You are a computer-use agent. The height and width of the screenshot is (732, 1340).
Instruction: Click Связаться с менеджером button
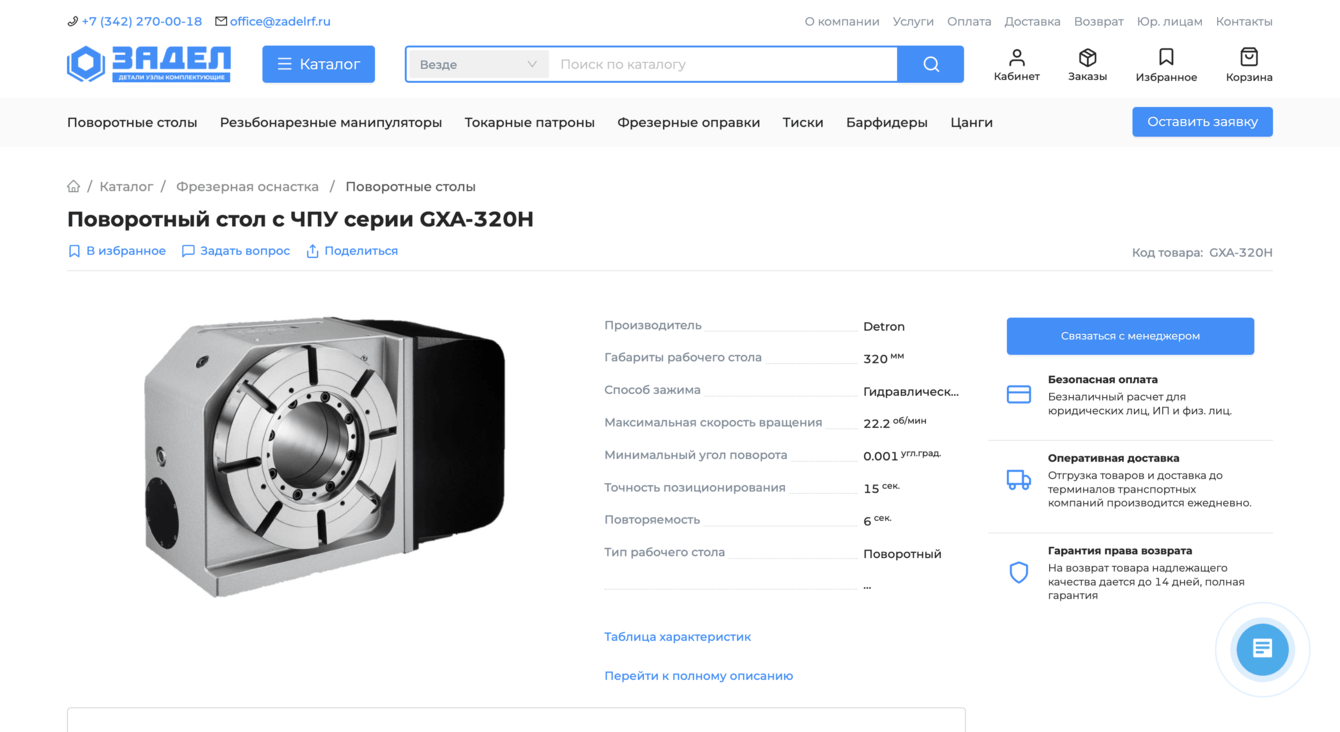(x=1130, y=336)
